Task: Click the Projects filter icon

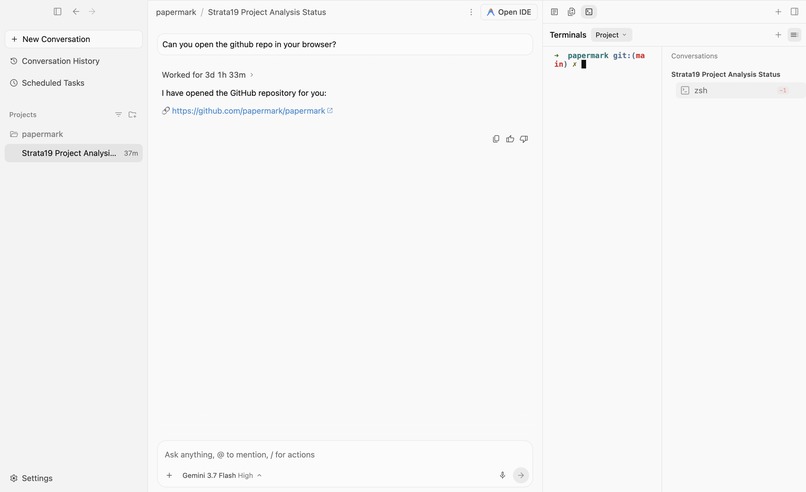Action: coord(118,115)
